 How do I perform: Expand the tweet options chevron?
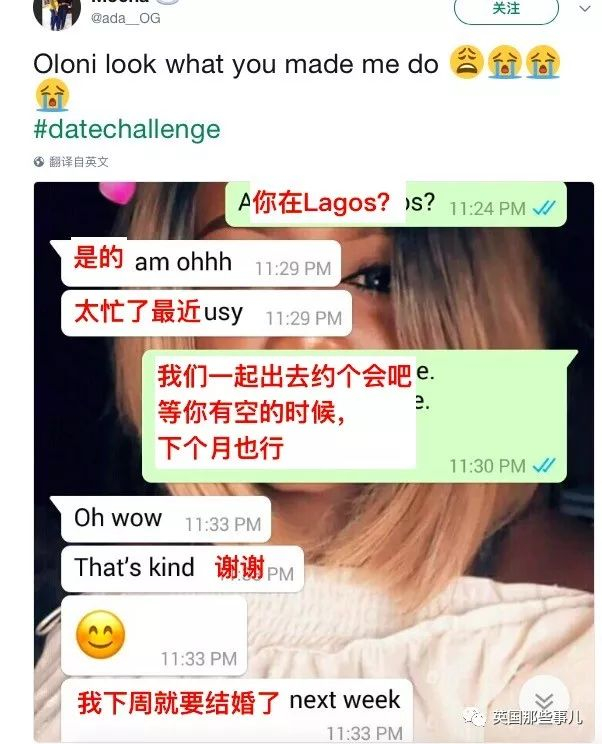click(585, 9)
